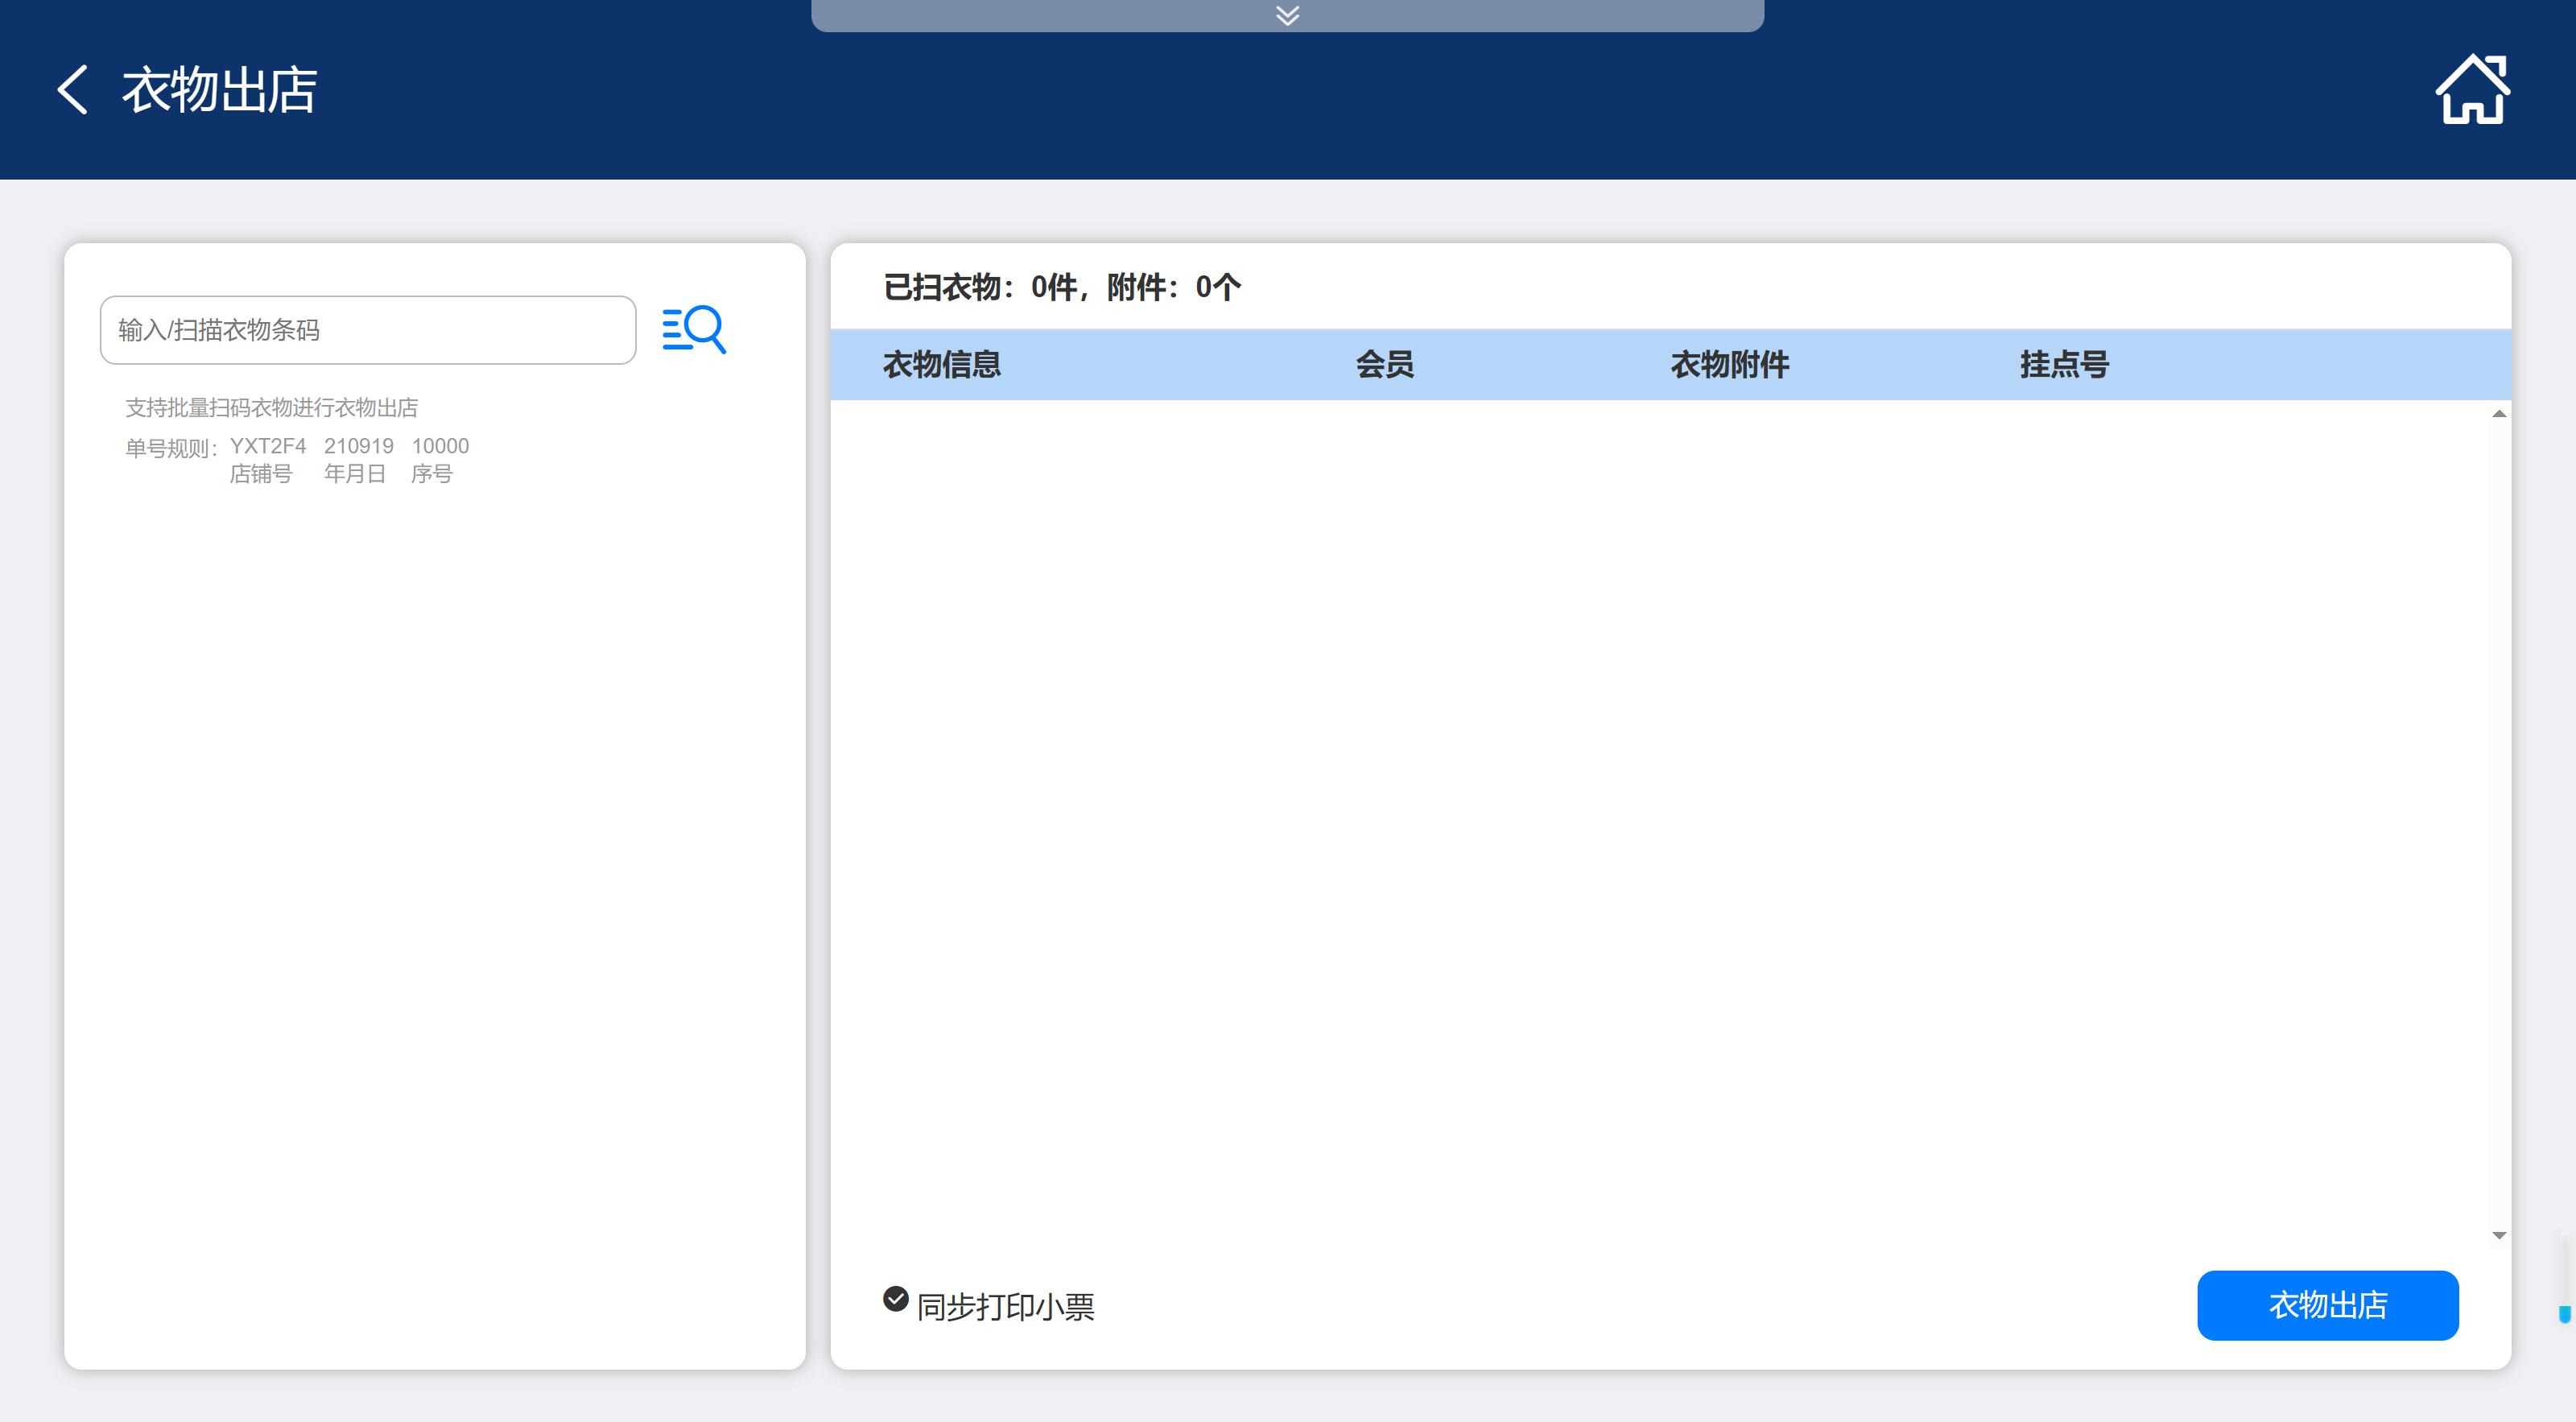This screenshot has width=2576, height=1422.
Task: Expand the top pull-down double chevron
Action: tap(1287, 15)
